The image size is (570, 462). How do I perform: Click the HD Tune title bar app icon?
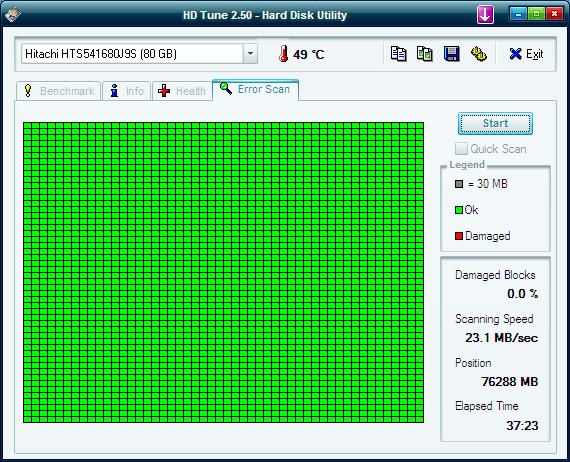13,14
